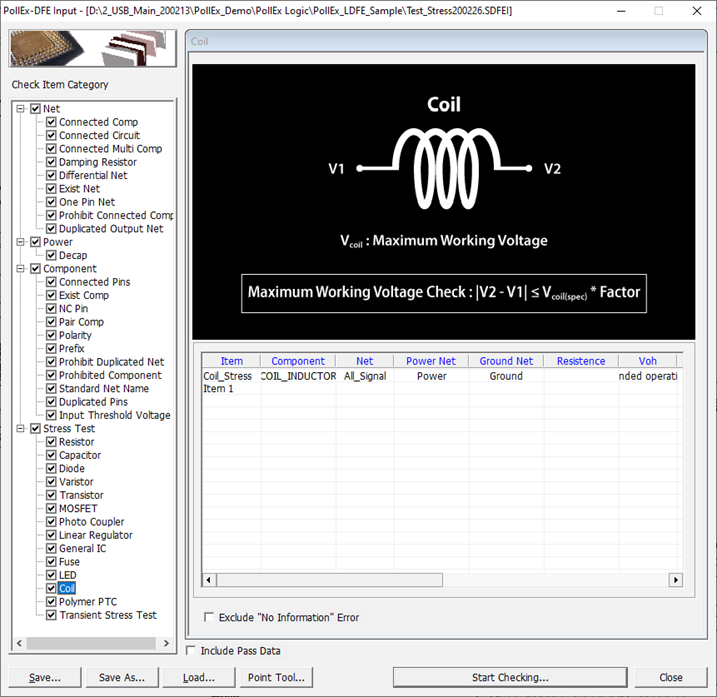
Task: Open the Linear Regulator check item
Action: pyautogui.click(x=95, y=535)
